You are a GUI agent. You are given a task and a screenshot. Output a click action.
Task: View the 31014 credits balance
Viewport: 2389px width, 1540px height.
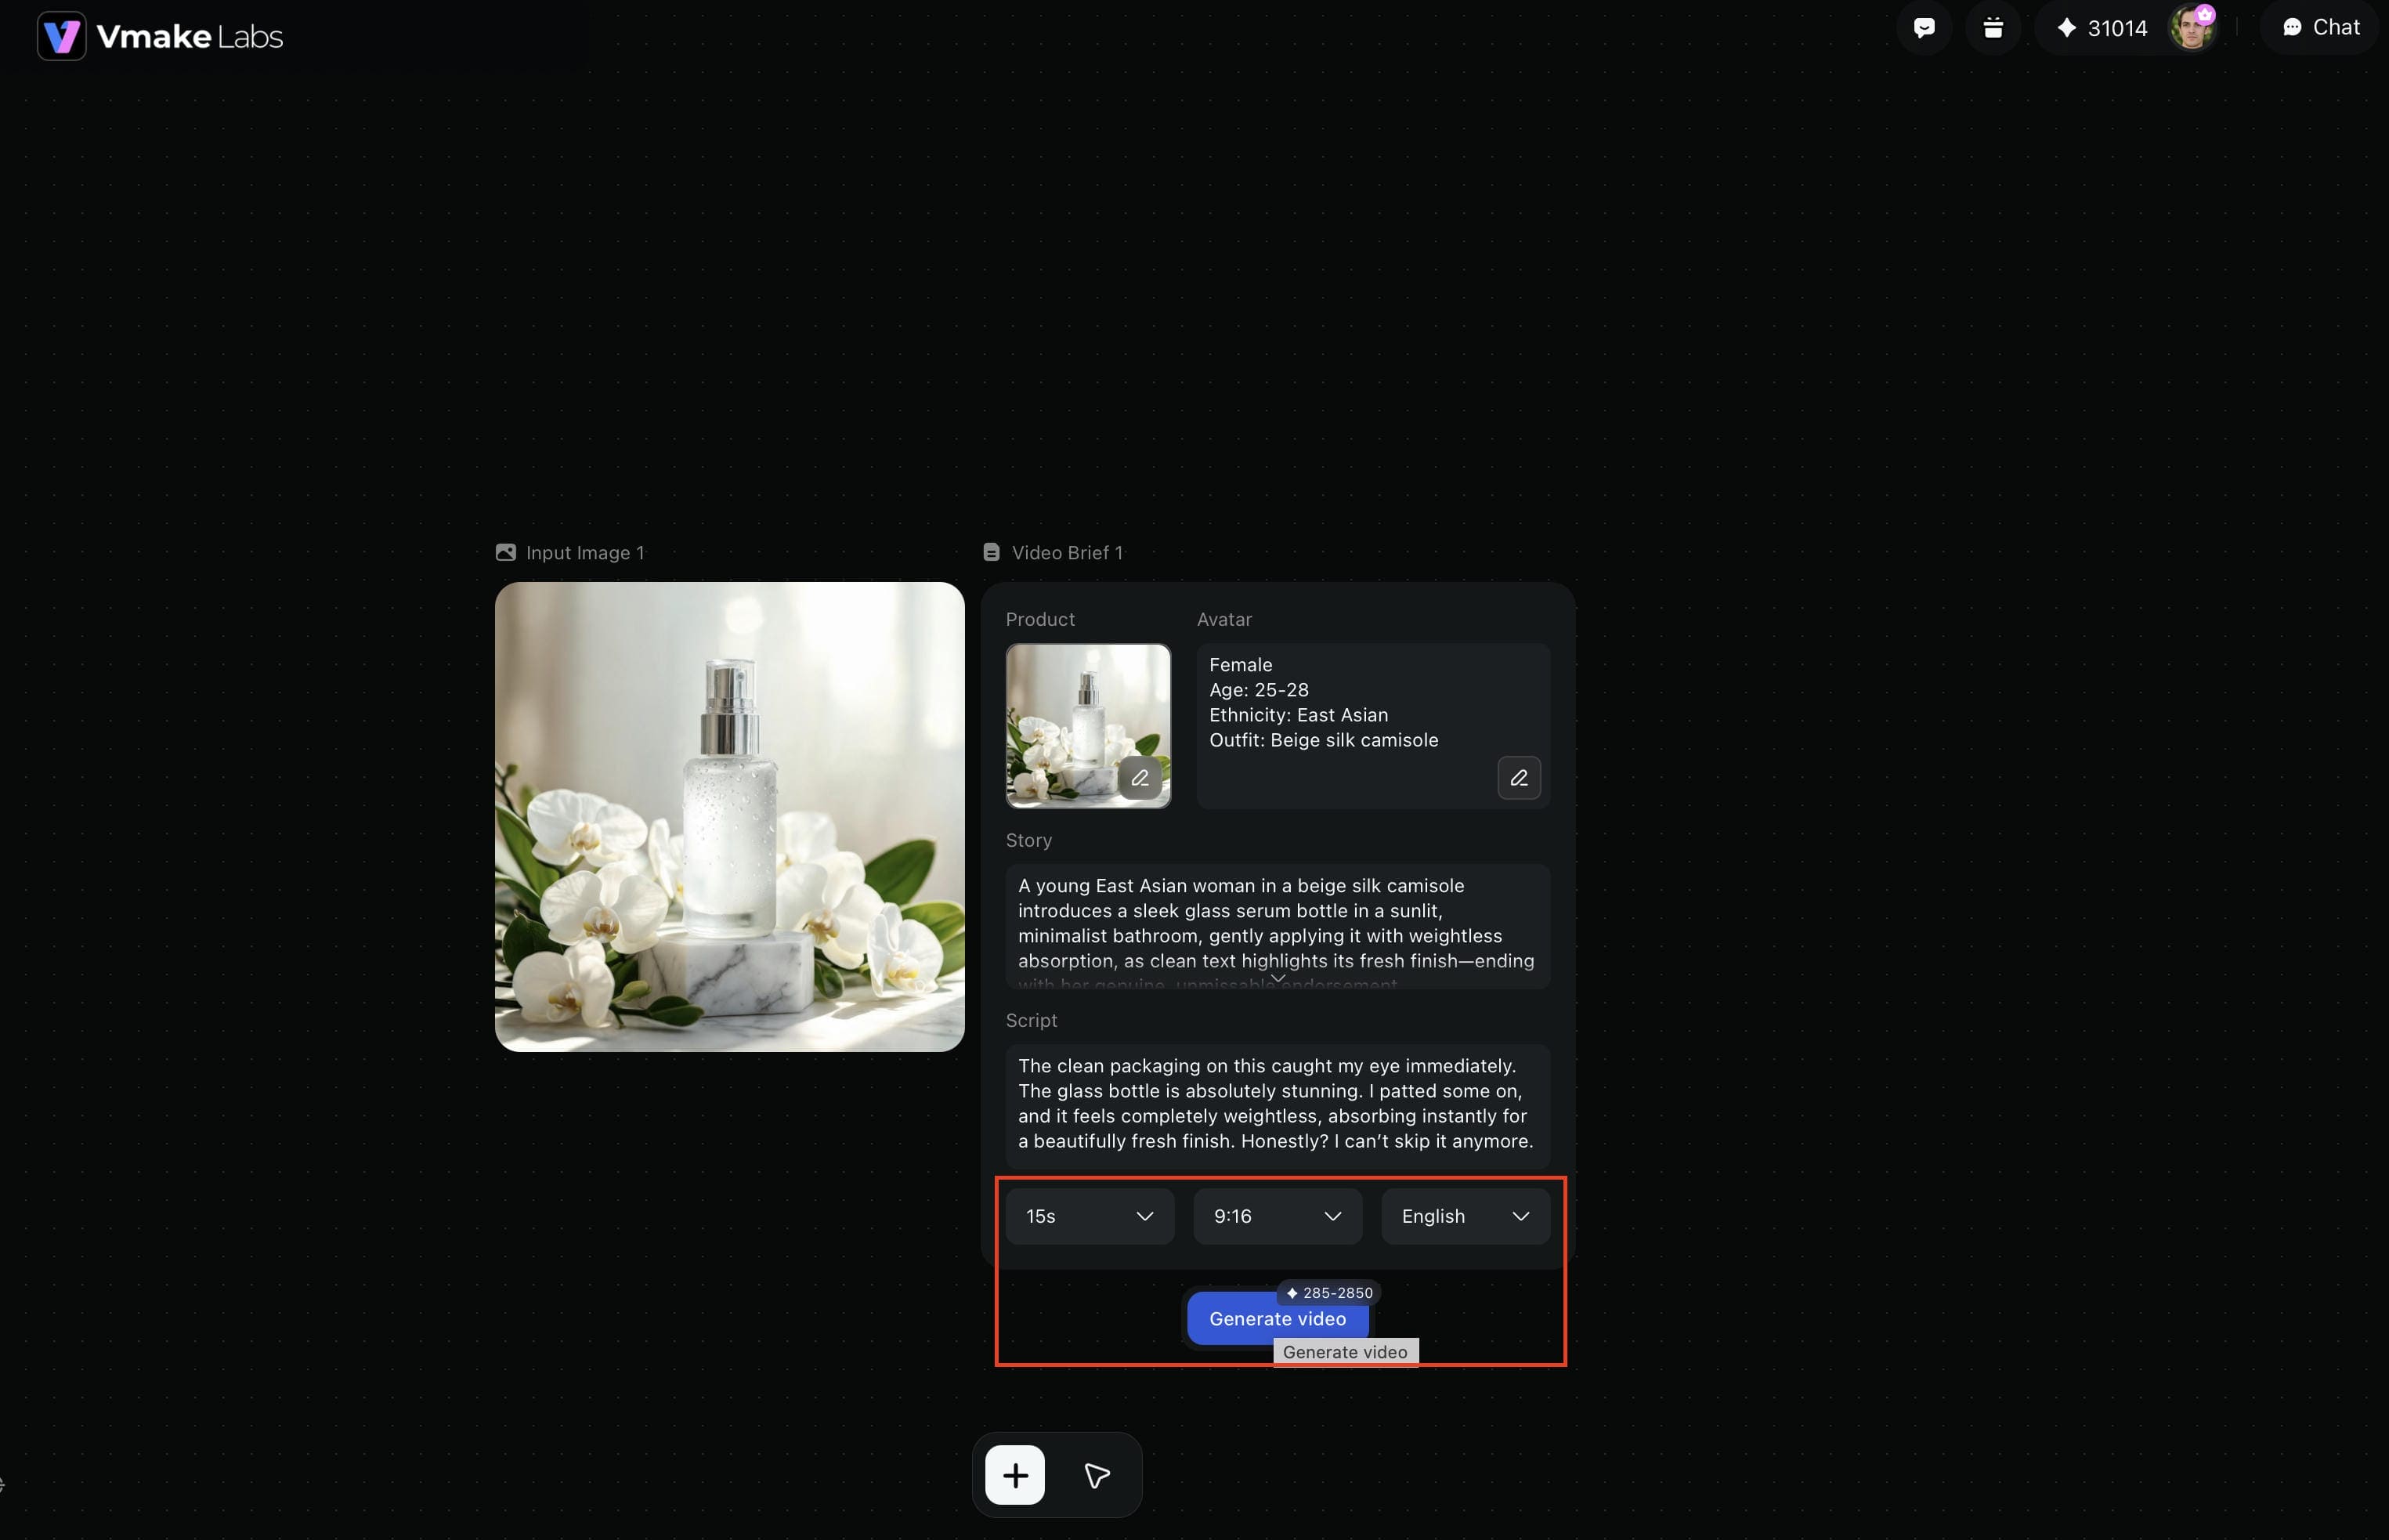pyautogui.click(x=2102, y=28)
